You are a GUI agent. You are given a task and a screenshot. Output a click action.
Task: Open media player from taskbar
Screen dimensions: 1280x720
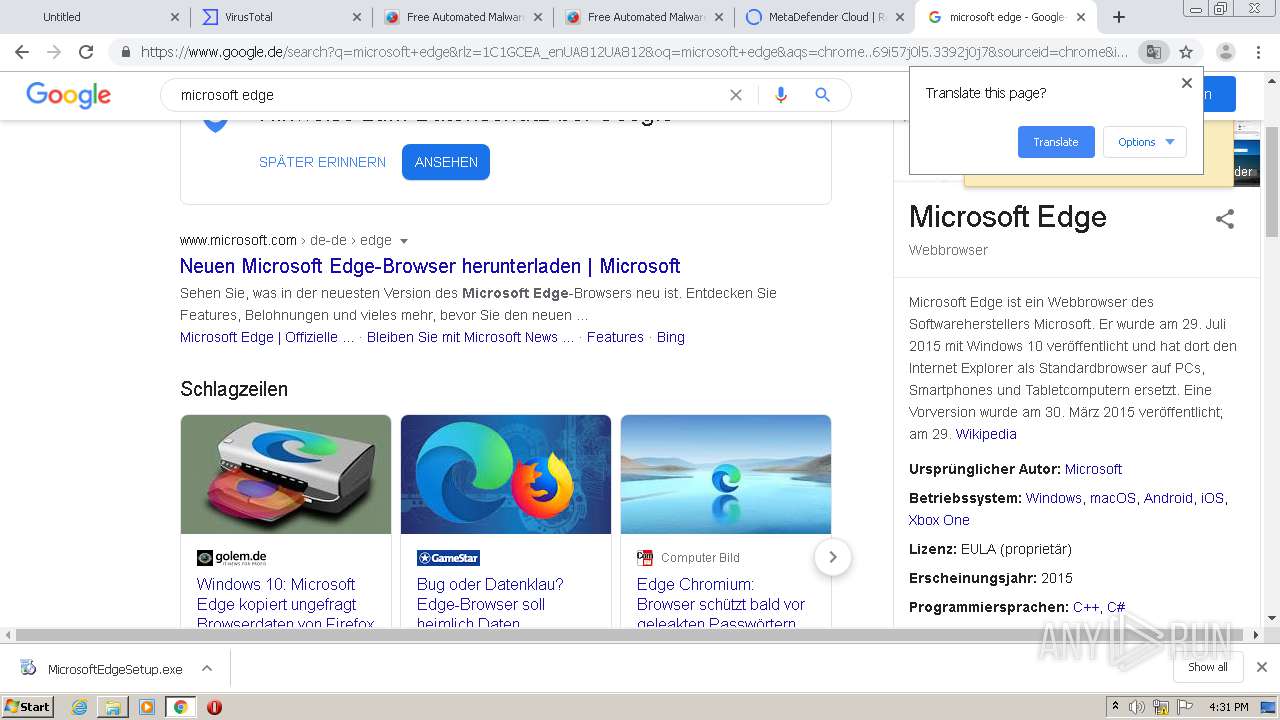point(147,707)
